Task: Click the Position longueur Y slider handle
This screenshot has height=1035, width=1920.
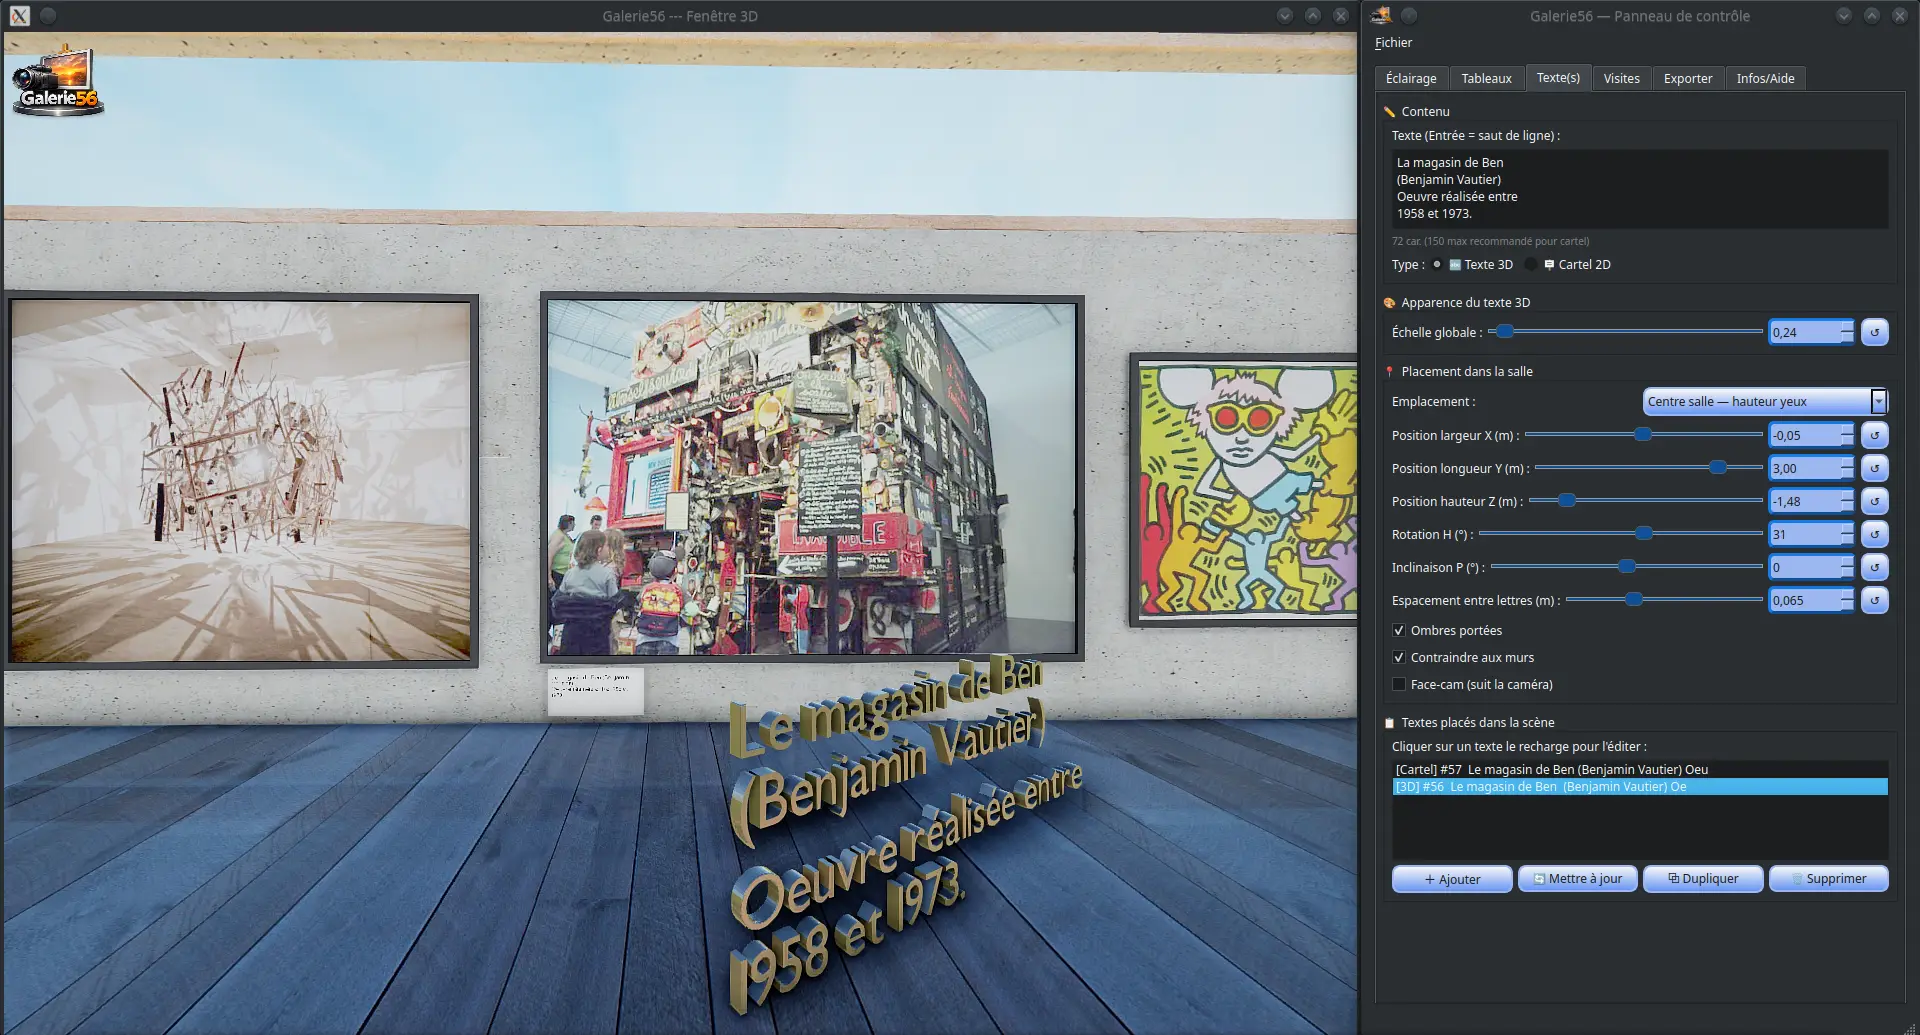Action: 1717,467
